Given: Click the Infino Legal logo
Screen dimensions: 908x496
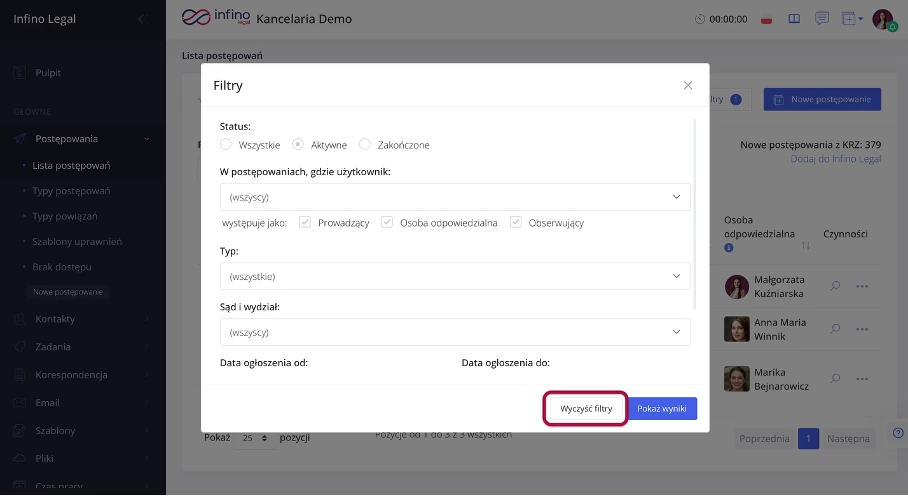Looking at the screenshot, I should [x=216, y=17].
